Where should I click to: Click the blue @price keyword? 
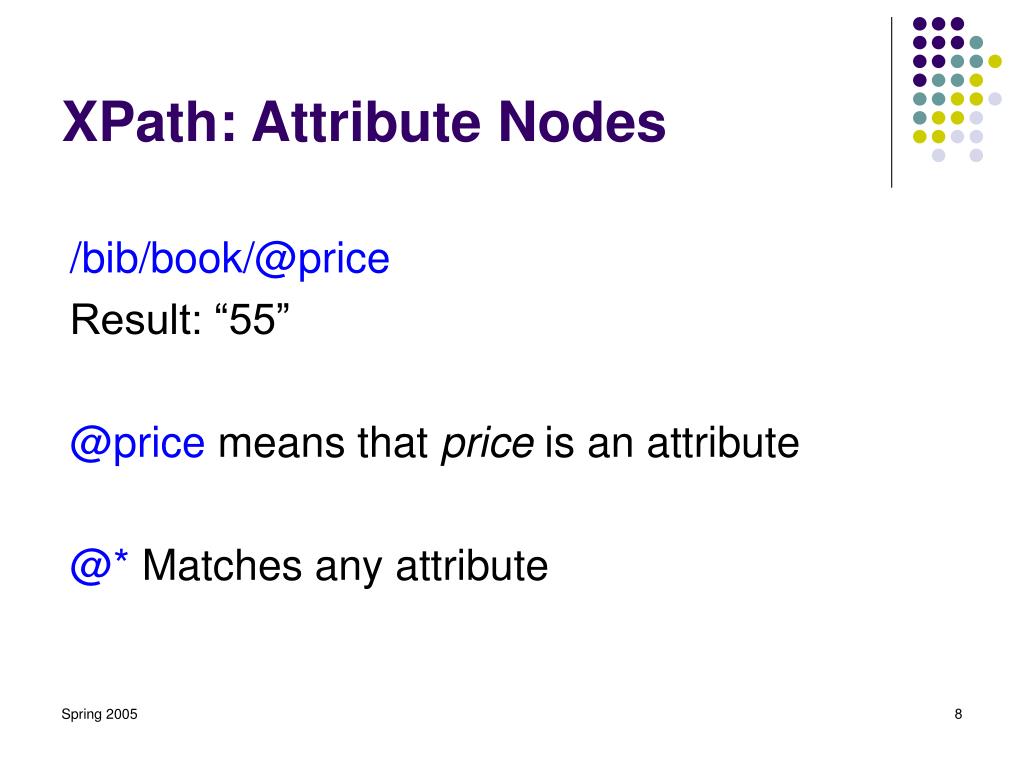[138, 443]
